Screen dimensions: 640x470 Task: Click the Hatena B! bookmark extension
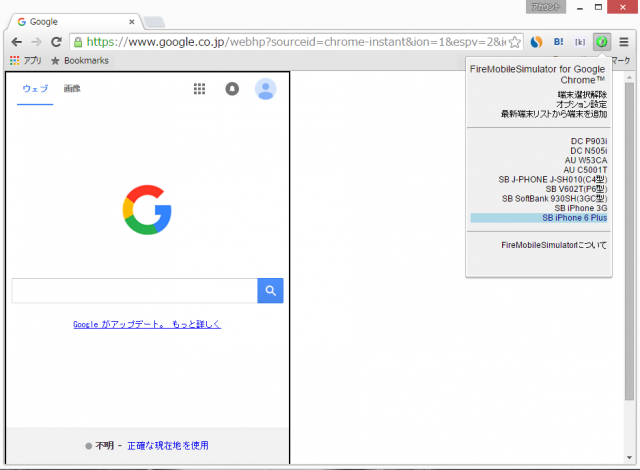(x=558, y=42)
